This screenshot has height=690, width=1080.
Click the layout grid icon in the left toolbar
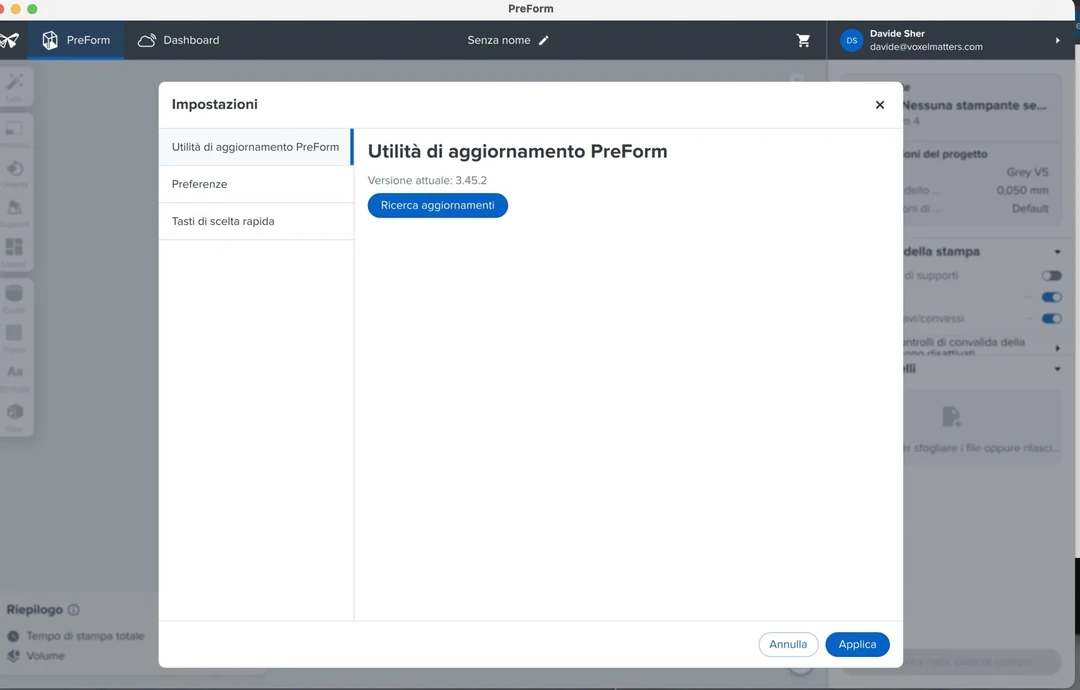14,247
